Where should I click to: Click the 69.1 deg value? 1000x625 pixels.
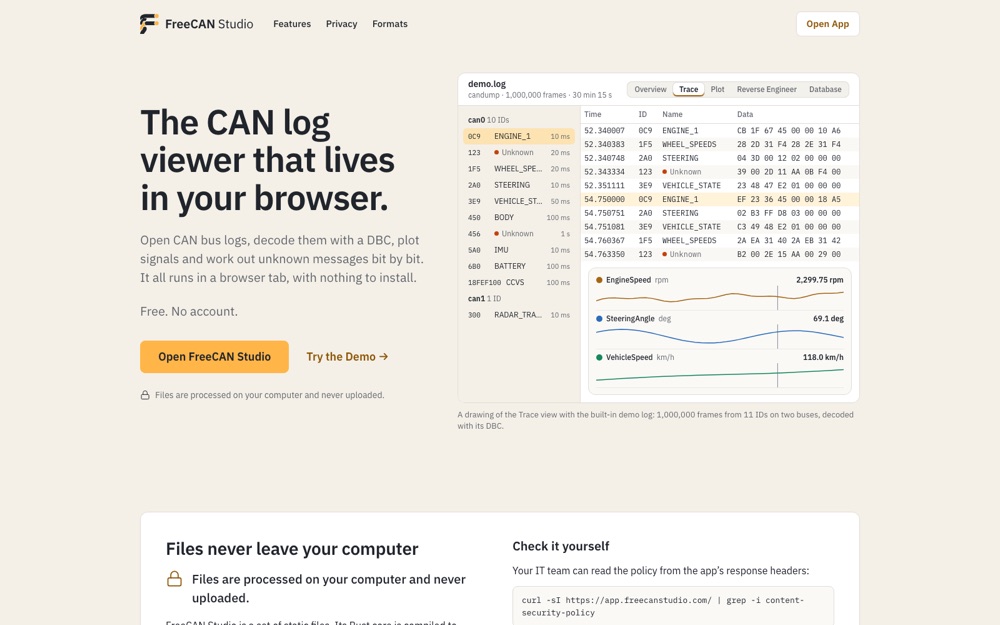(828, 319)
